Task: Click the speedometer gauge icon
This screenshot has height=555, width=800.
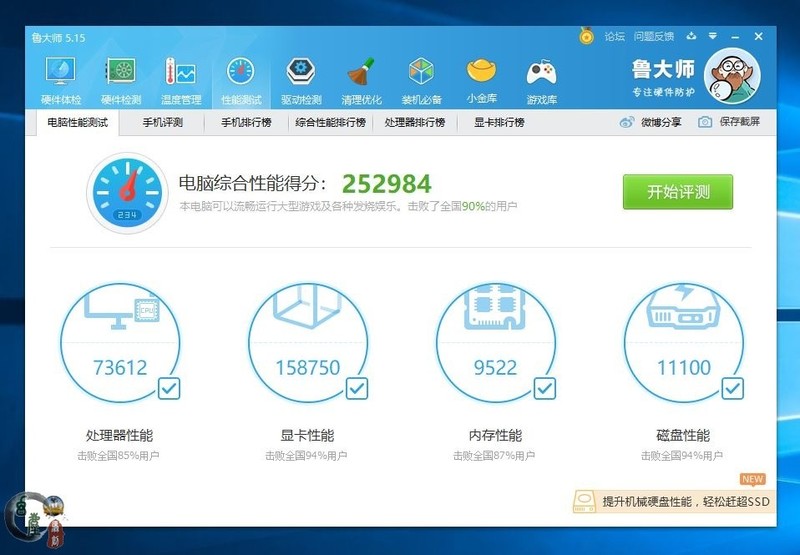Action: (x=127, y=193)
